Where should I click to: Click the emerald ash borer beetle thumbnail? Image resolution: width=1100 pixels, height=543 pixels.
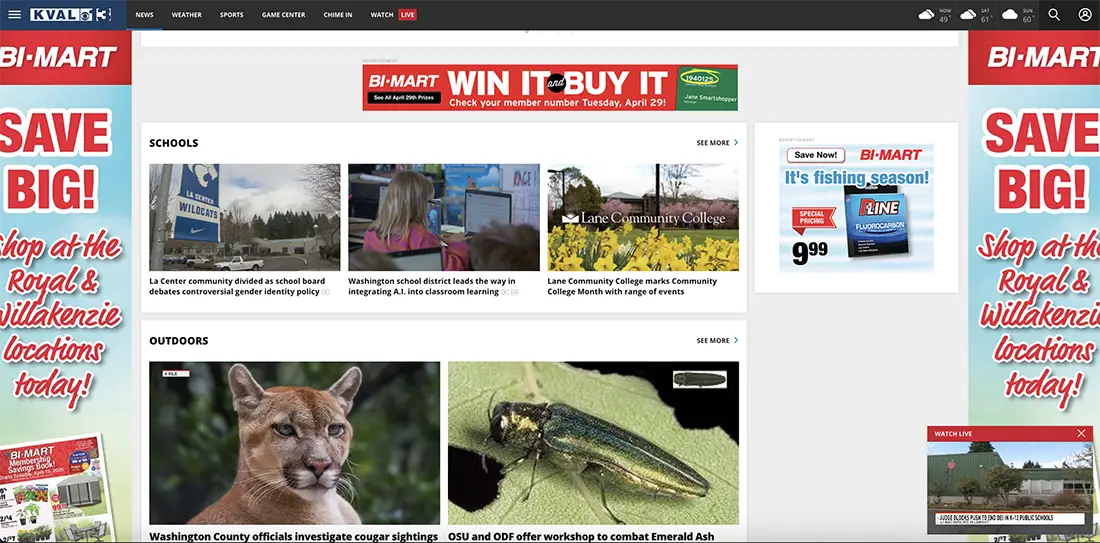[593, 443]
